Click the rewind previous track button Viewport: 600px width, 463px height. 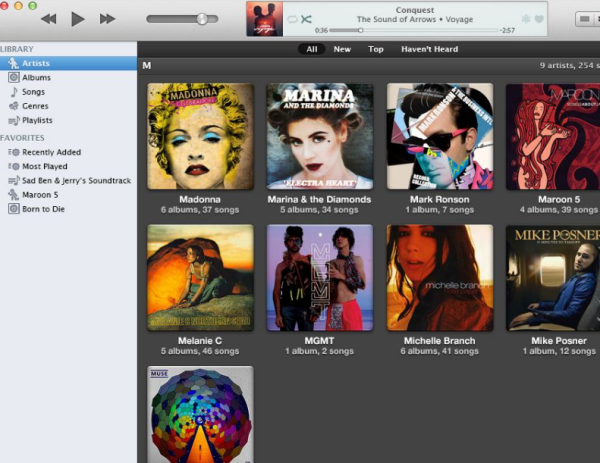pos(49,19)
